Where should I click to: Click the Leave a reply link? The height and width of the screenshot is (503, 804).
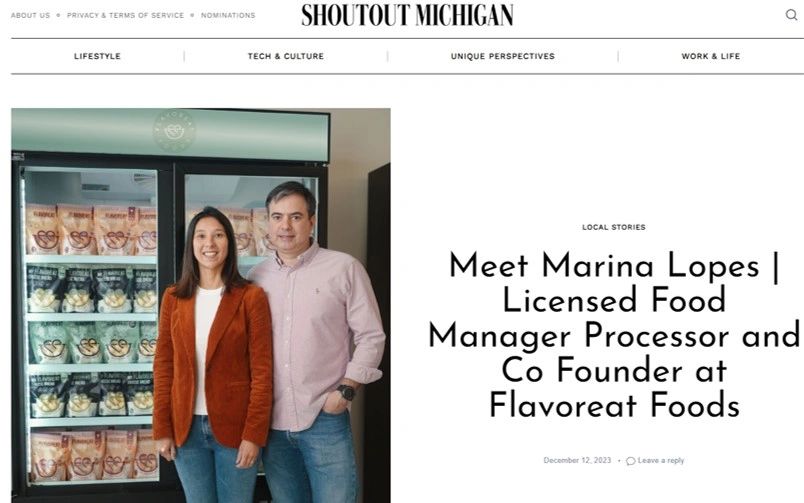coord(661,460)
